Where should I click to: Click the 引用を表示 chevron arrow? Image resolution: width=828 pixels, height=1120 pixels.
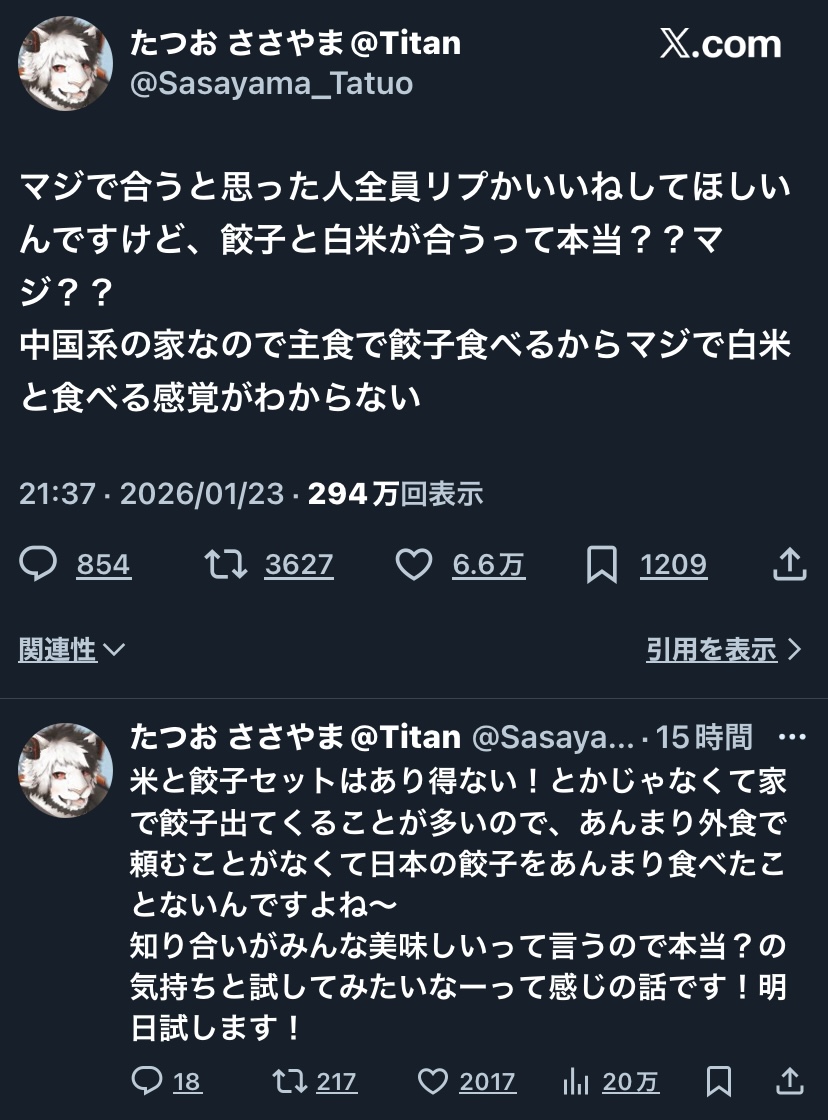[x=795, y=650]
